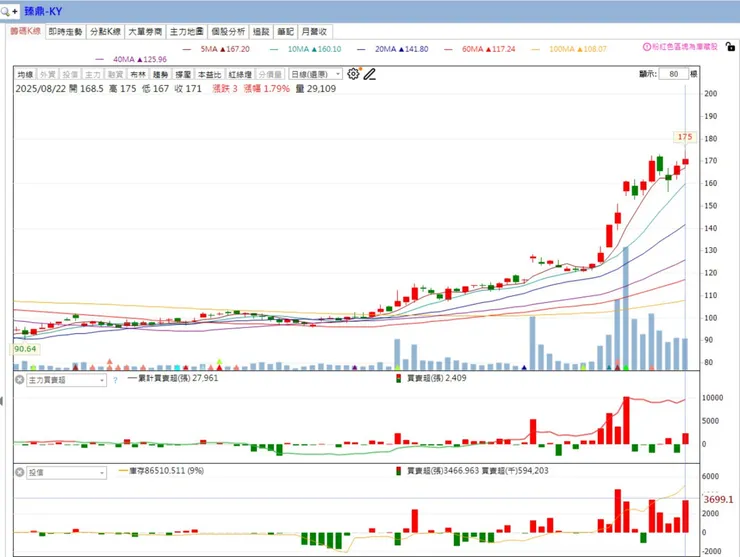Switch to the 籌碼K線 tab
The width and height of the screenshot is (740, 557).
coord(25,31)
